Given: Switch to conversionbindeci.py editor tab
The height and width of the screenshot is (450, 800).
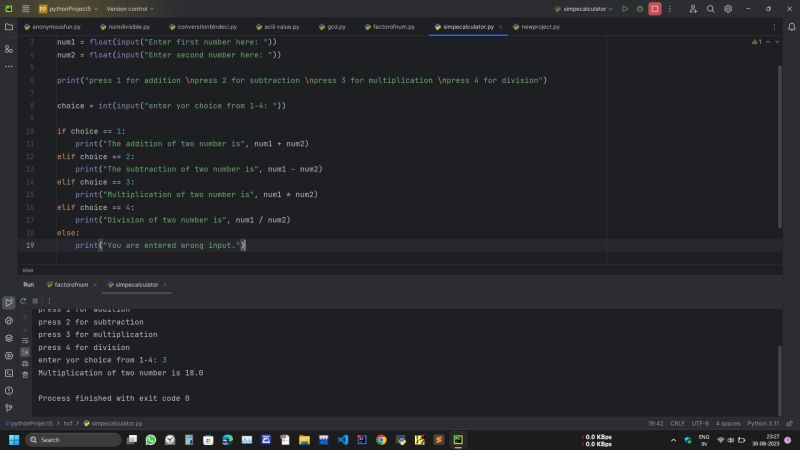Looking at the screenshot, I should (203, 27).
